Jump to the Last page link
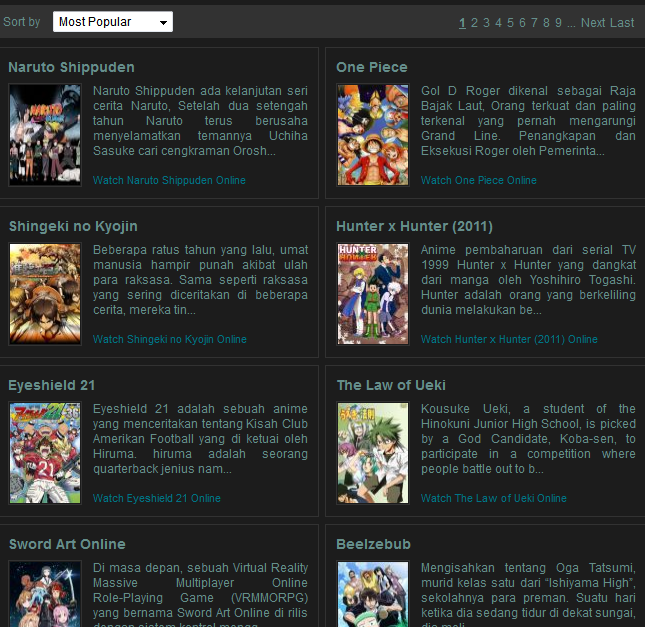Viewport: 645px width, 627px height. click(x=622, y=23)
